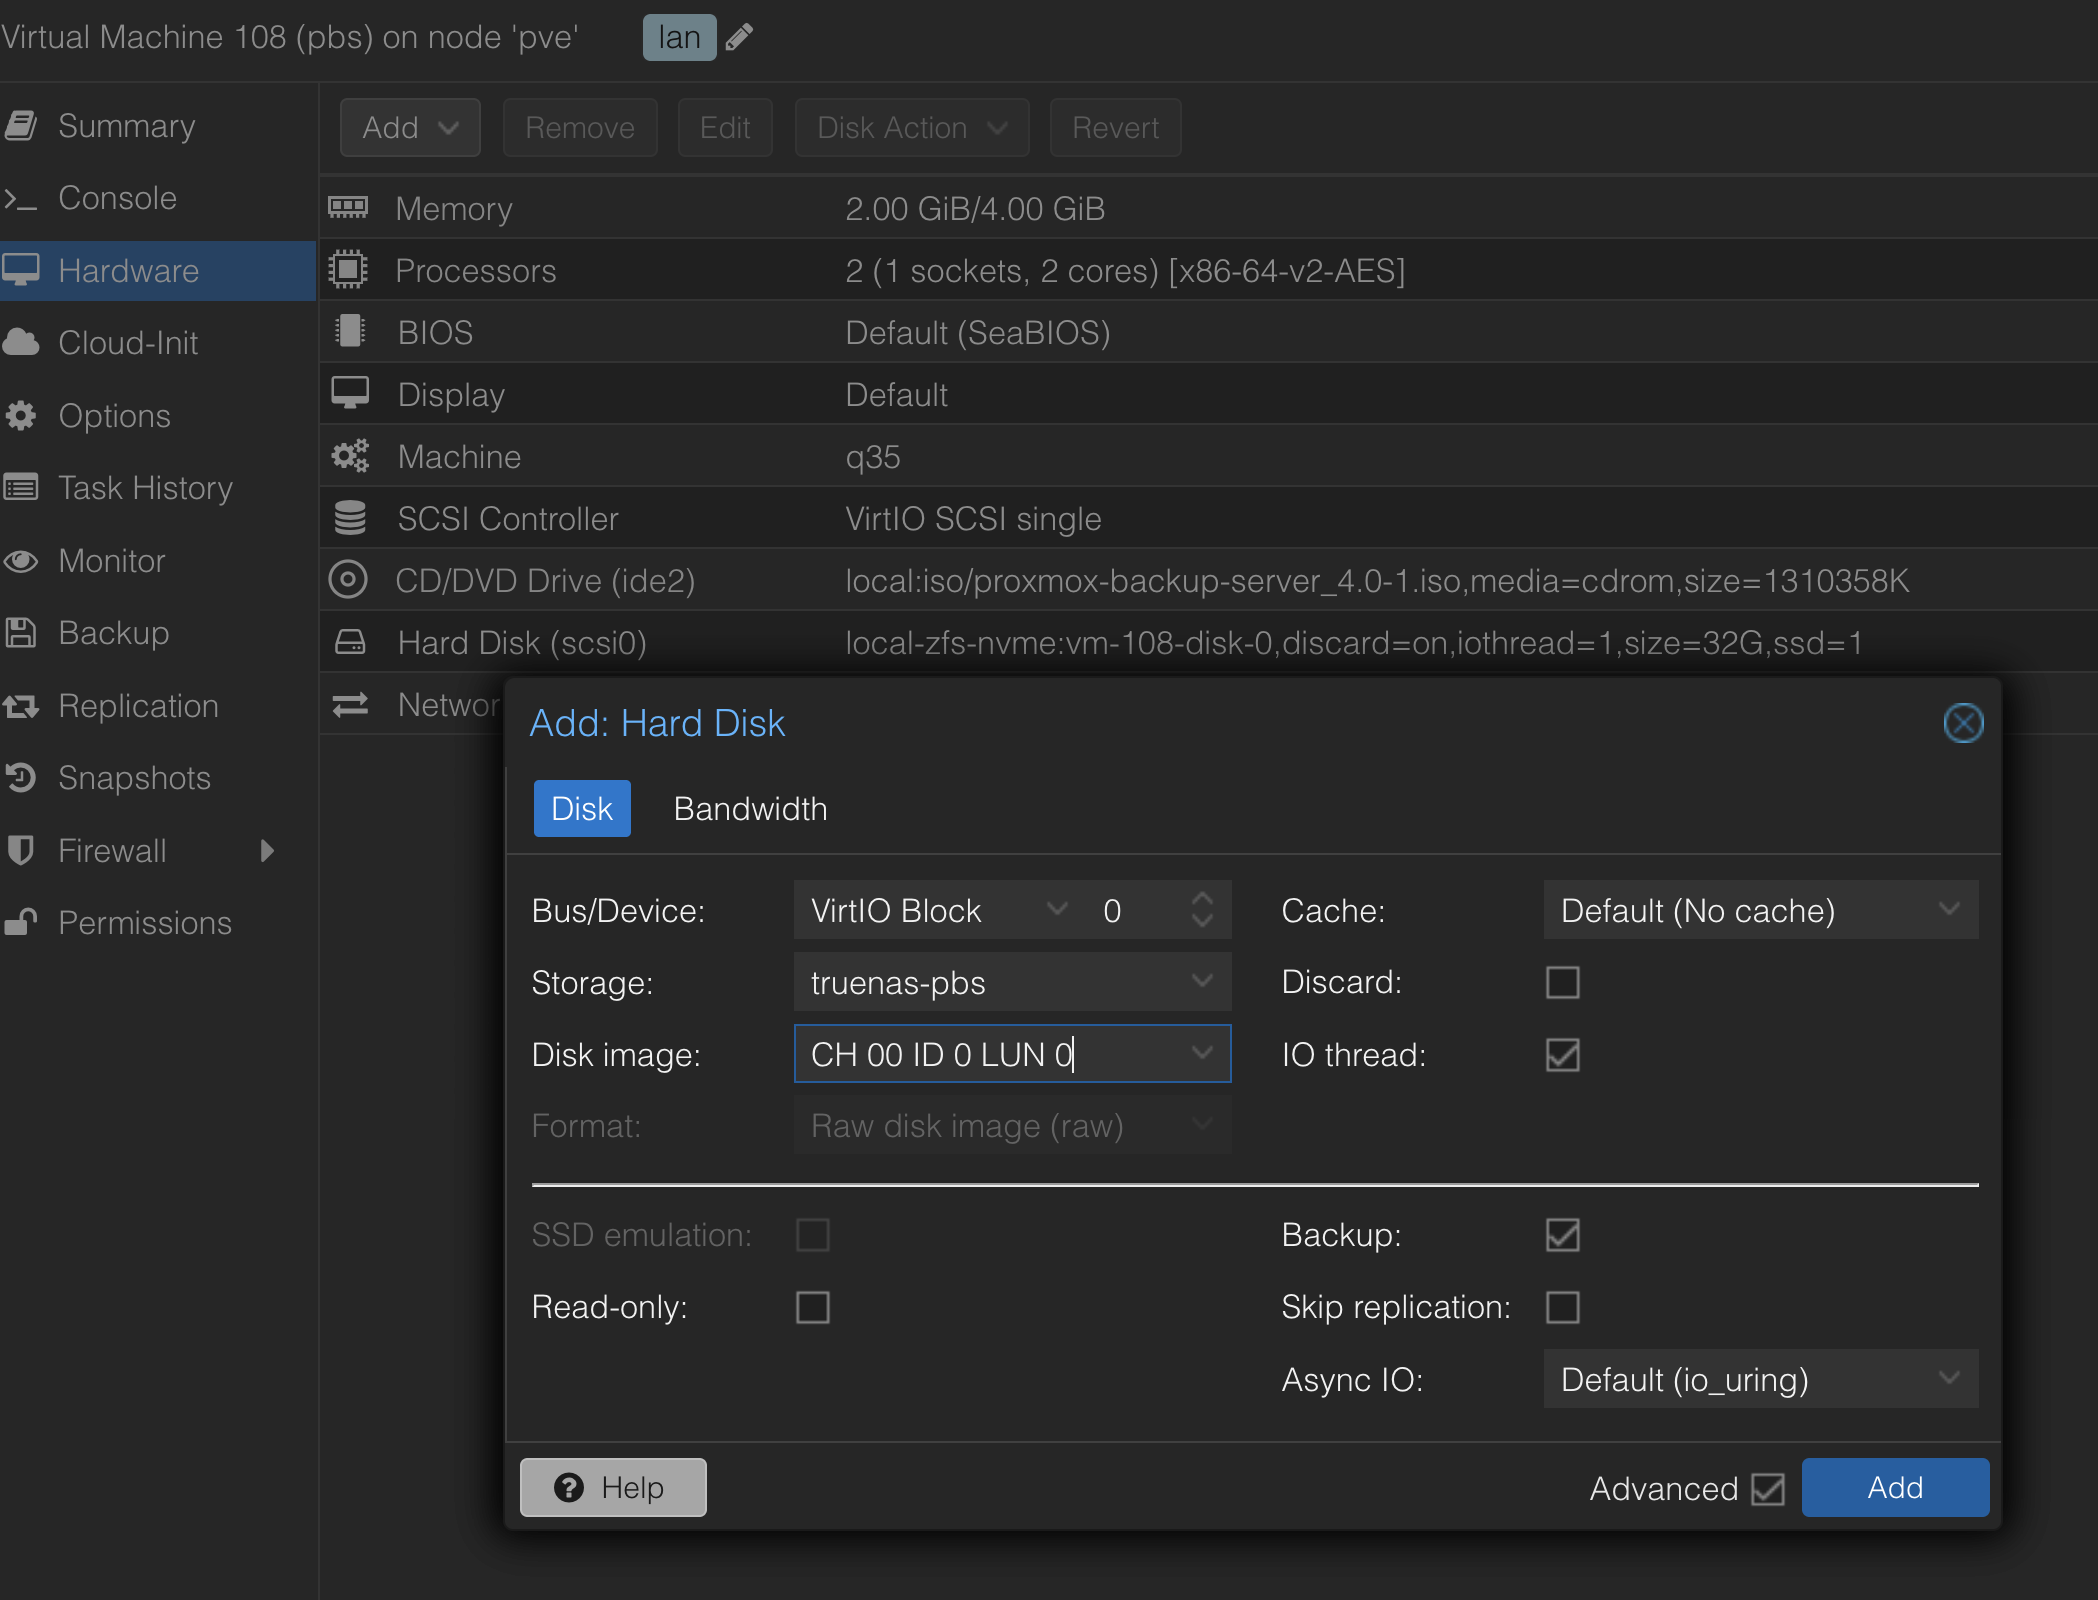Click the blue Add button in dialog

pyautogui.click(x=1895, y=1488)
